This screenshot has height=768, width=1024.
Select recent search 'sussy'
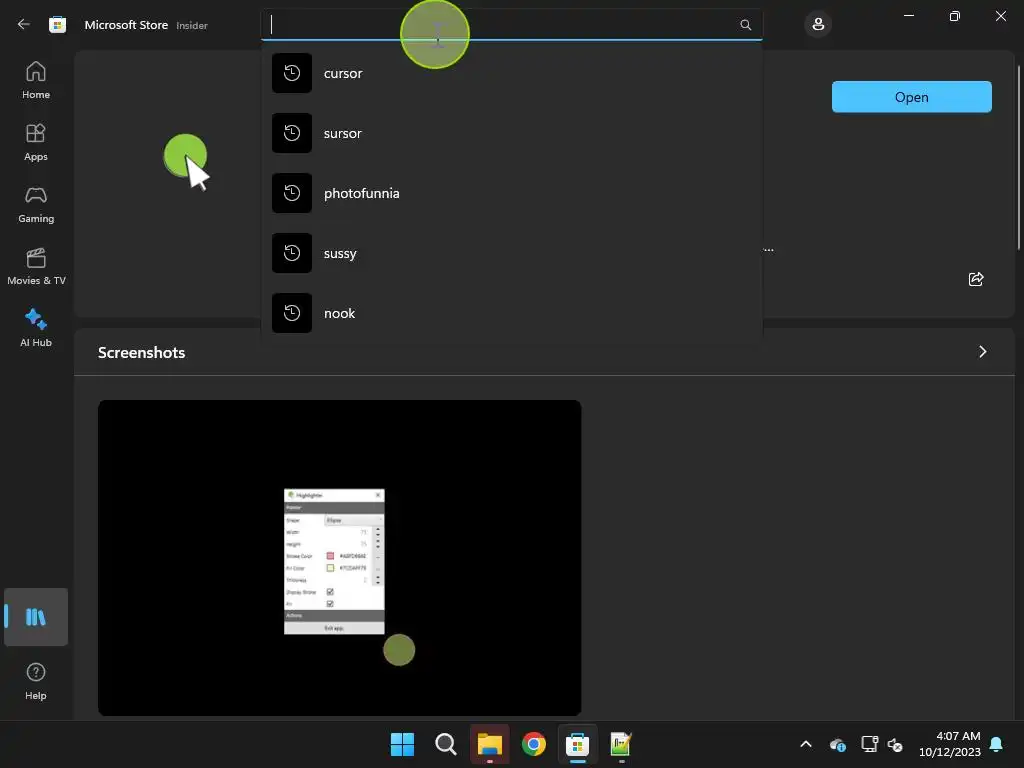511,253
